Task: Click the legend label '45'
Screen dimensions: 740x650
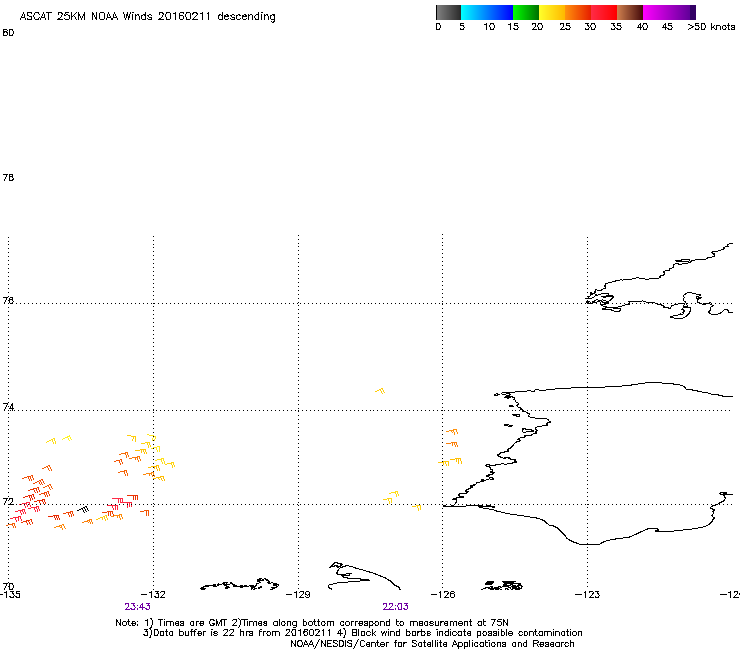Action: point(667,27)
